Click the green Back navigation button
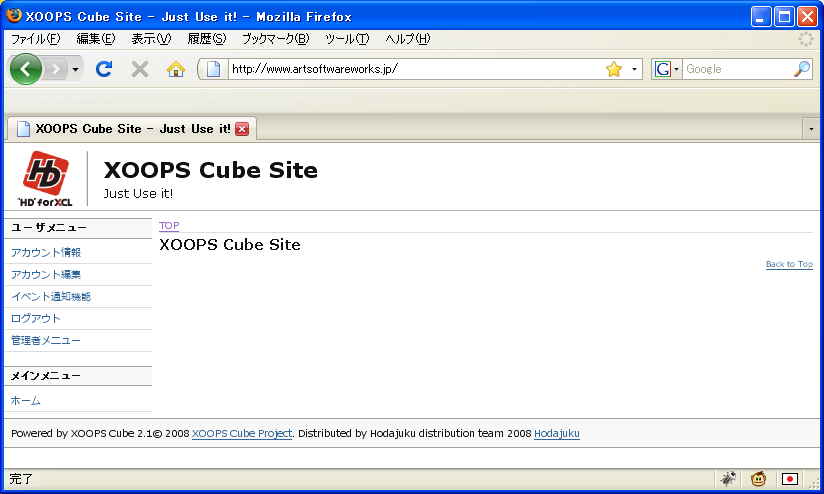This screenshot has width=824, height=494. click(x=25, y=69)
